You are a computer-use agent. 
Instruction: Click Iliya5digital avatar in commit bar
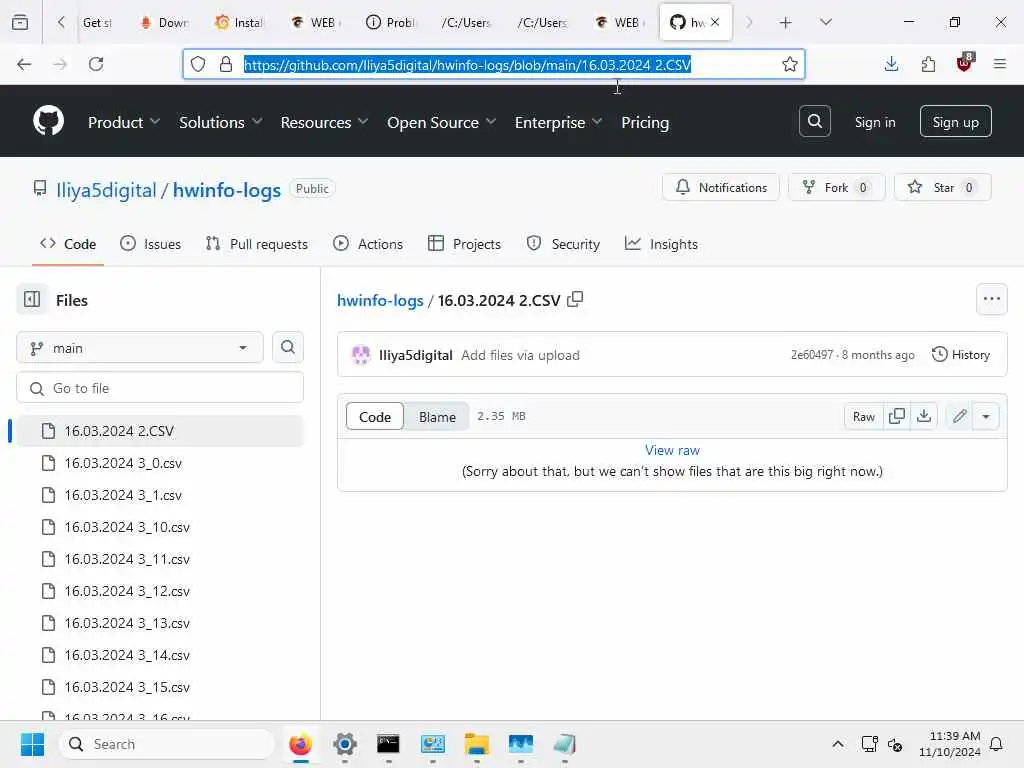(x=361, y=355)
